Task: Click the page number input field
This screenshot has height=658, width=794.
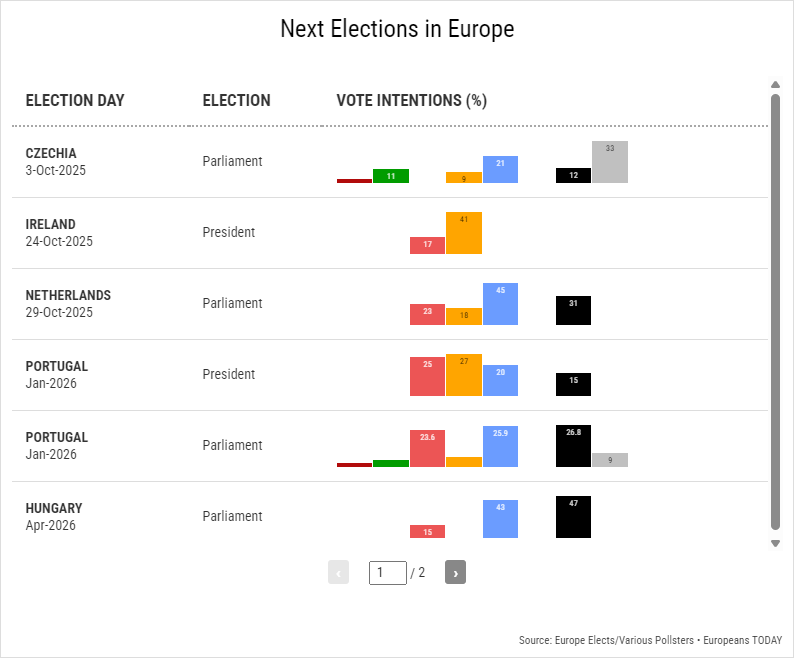Action: (x=387, y=573)
